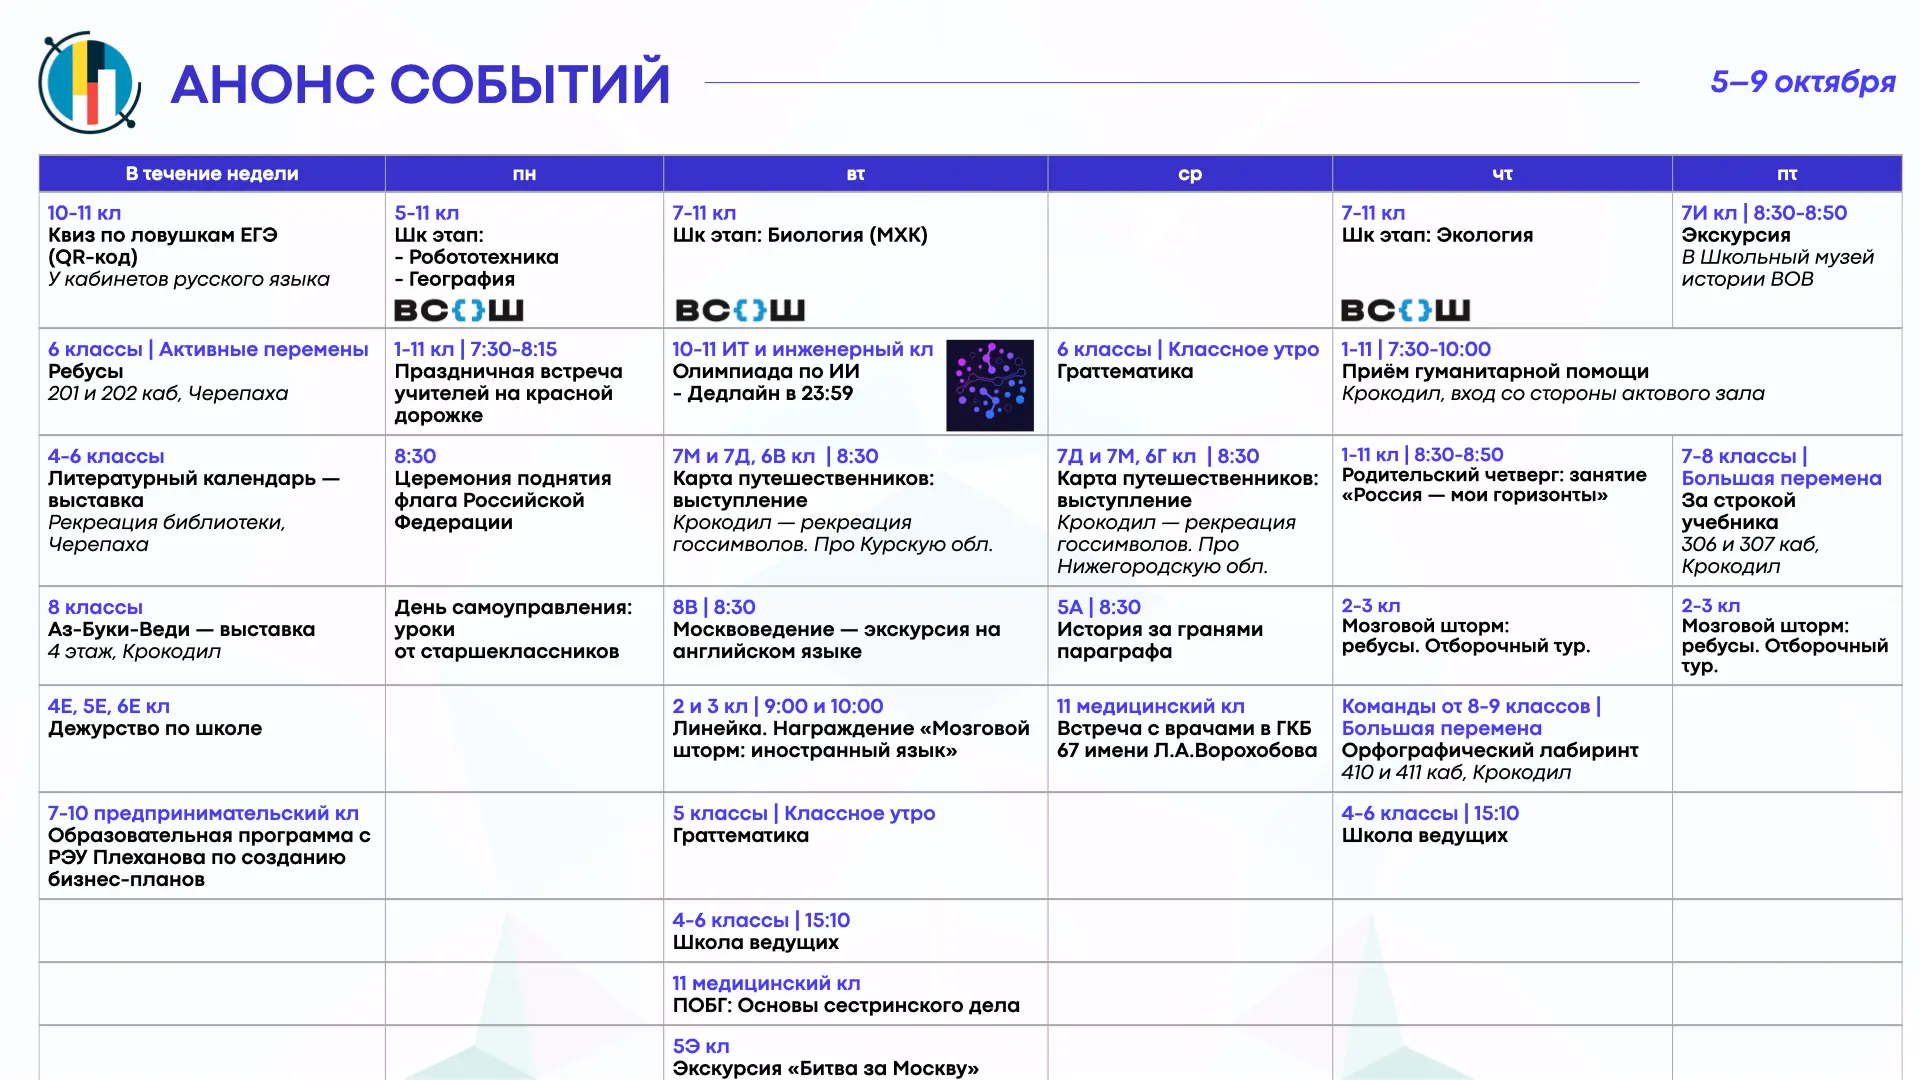Click '7-10 предпринимательский кл' heading

203,813
